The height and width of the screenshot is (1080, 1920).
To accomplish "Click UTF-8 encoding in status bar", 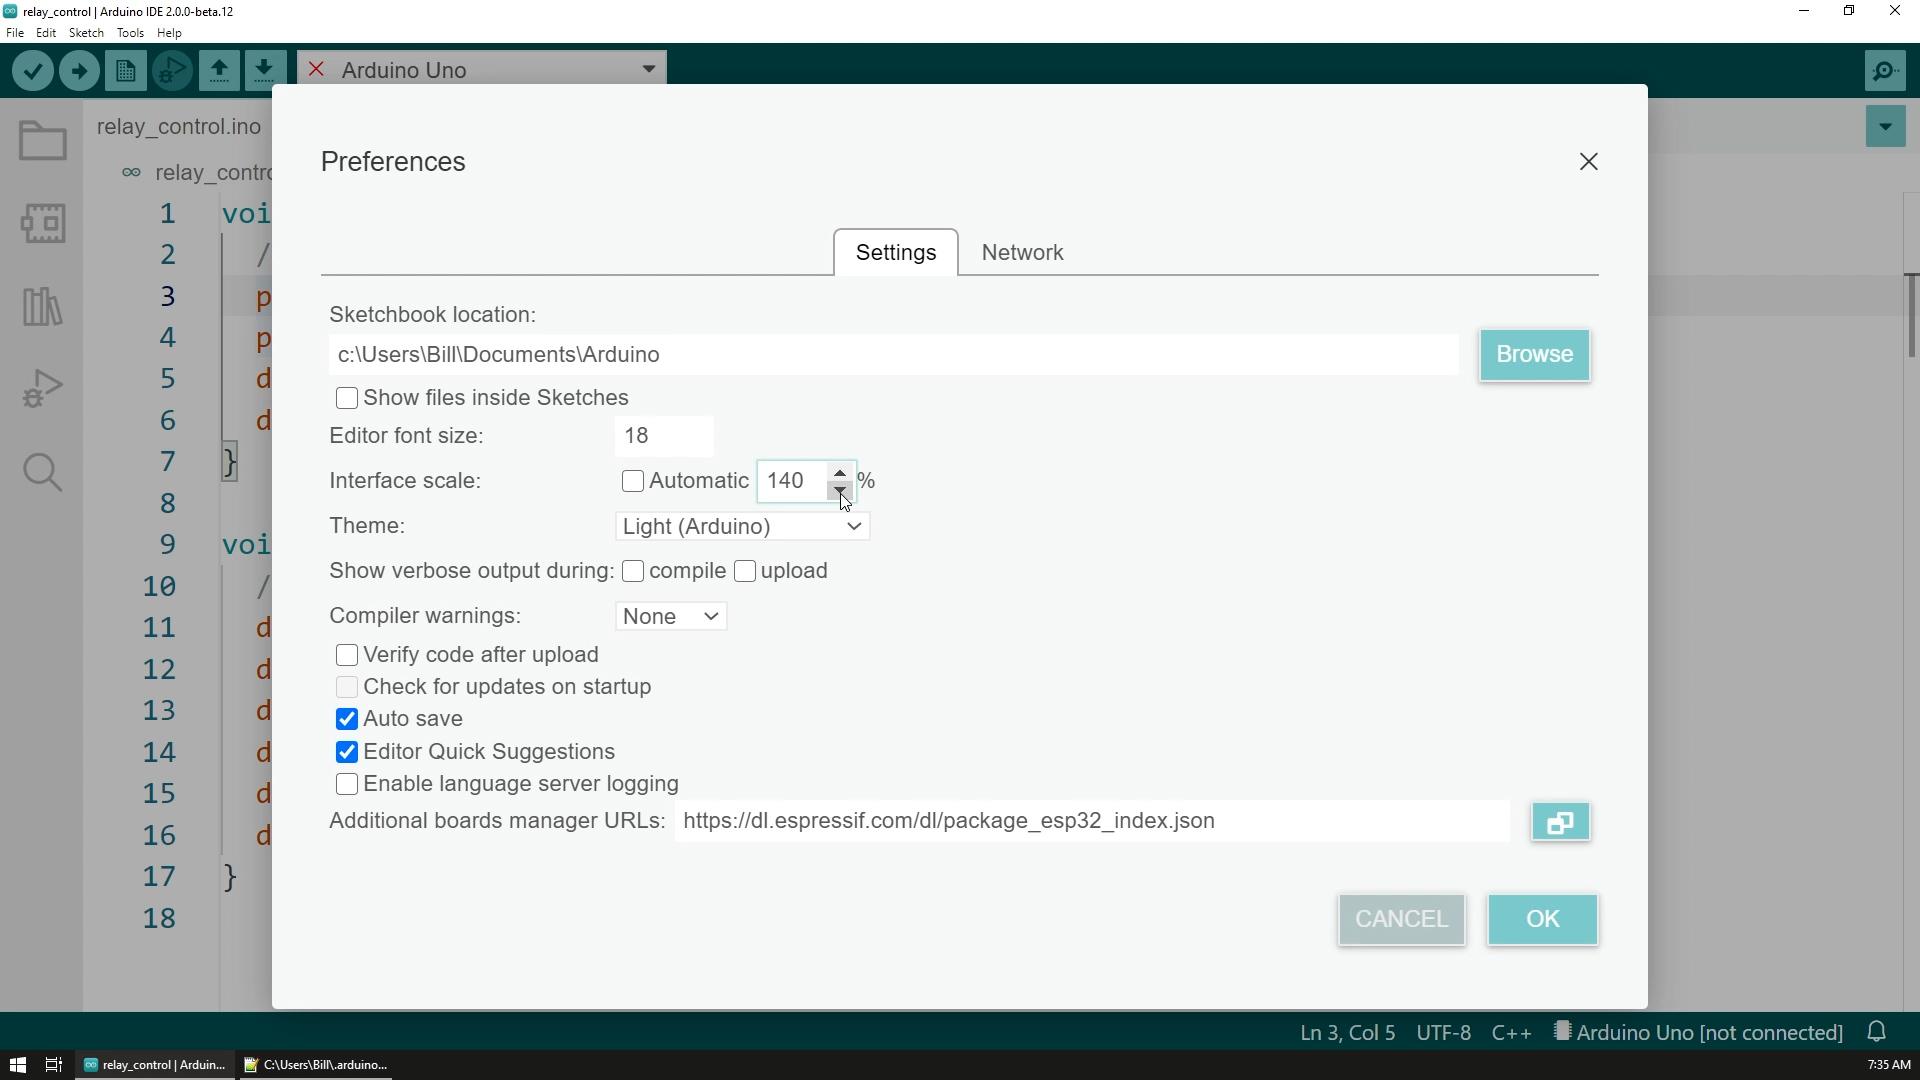I will (x=1443, y=1032).
